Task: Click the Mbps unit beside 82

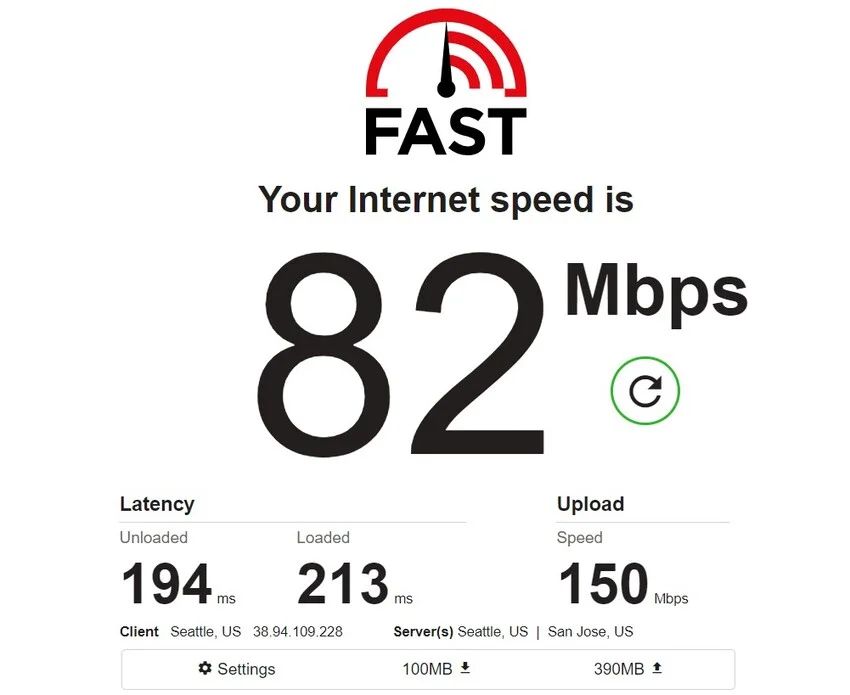Action: click(656, 295)
